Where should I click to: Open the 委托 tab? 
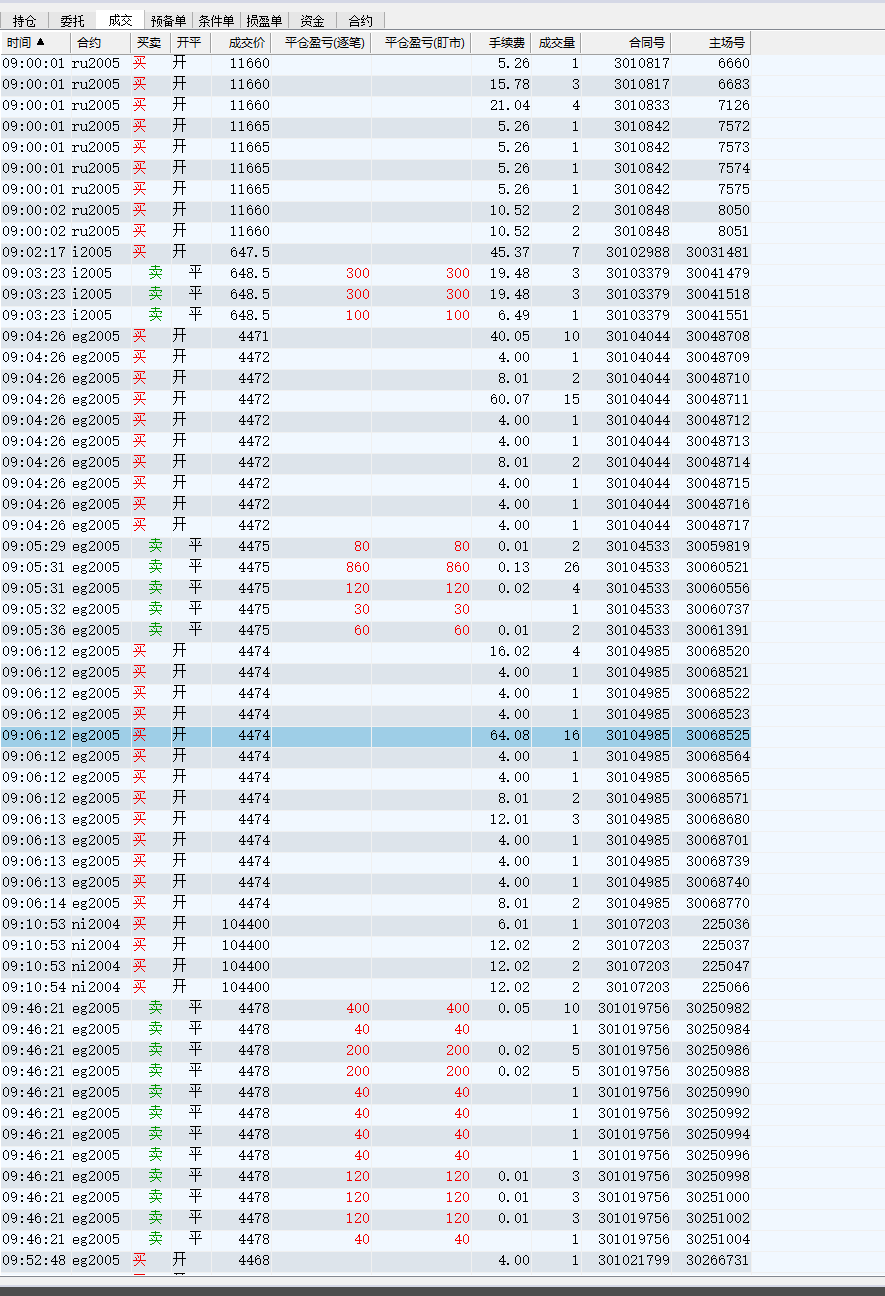72,20
